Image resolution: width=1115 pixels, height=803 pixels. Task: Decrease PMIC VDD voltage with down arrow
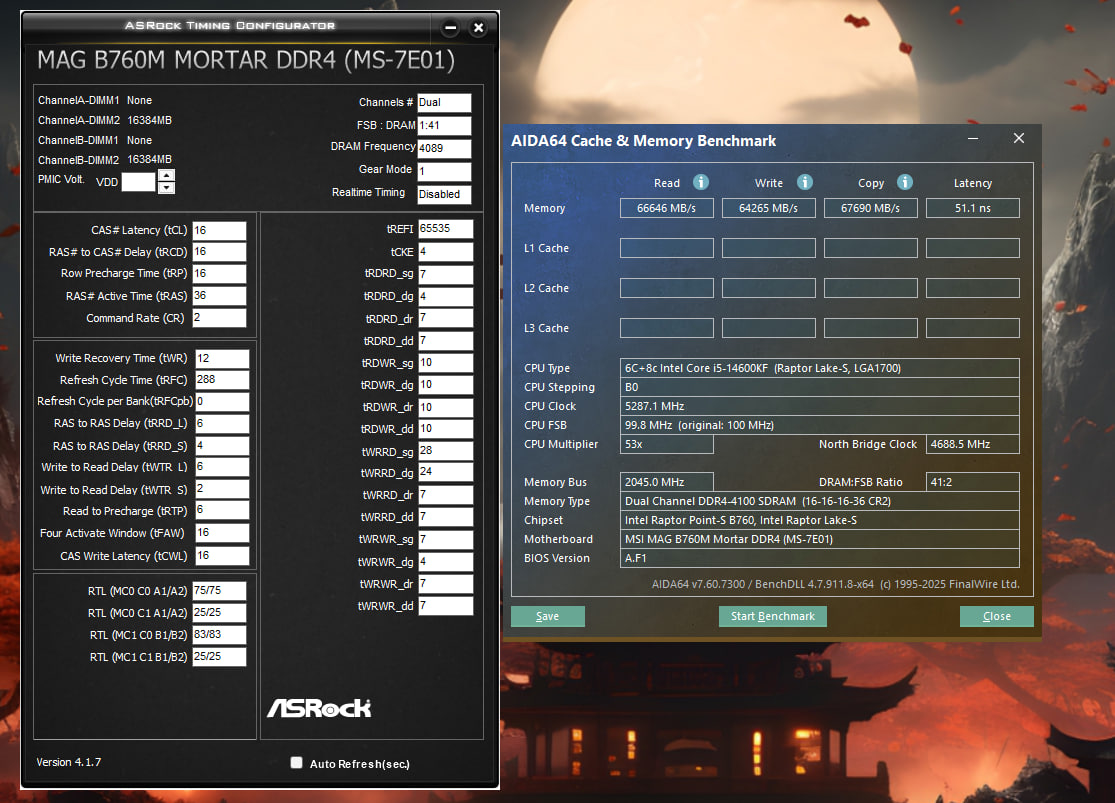[x=166, y=188]
